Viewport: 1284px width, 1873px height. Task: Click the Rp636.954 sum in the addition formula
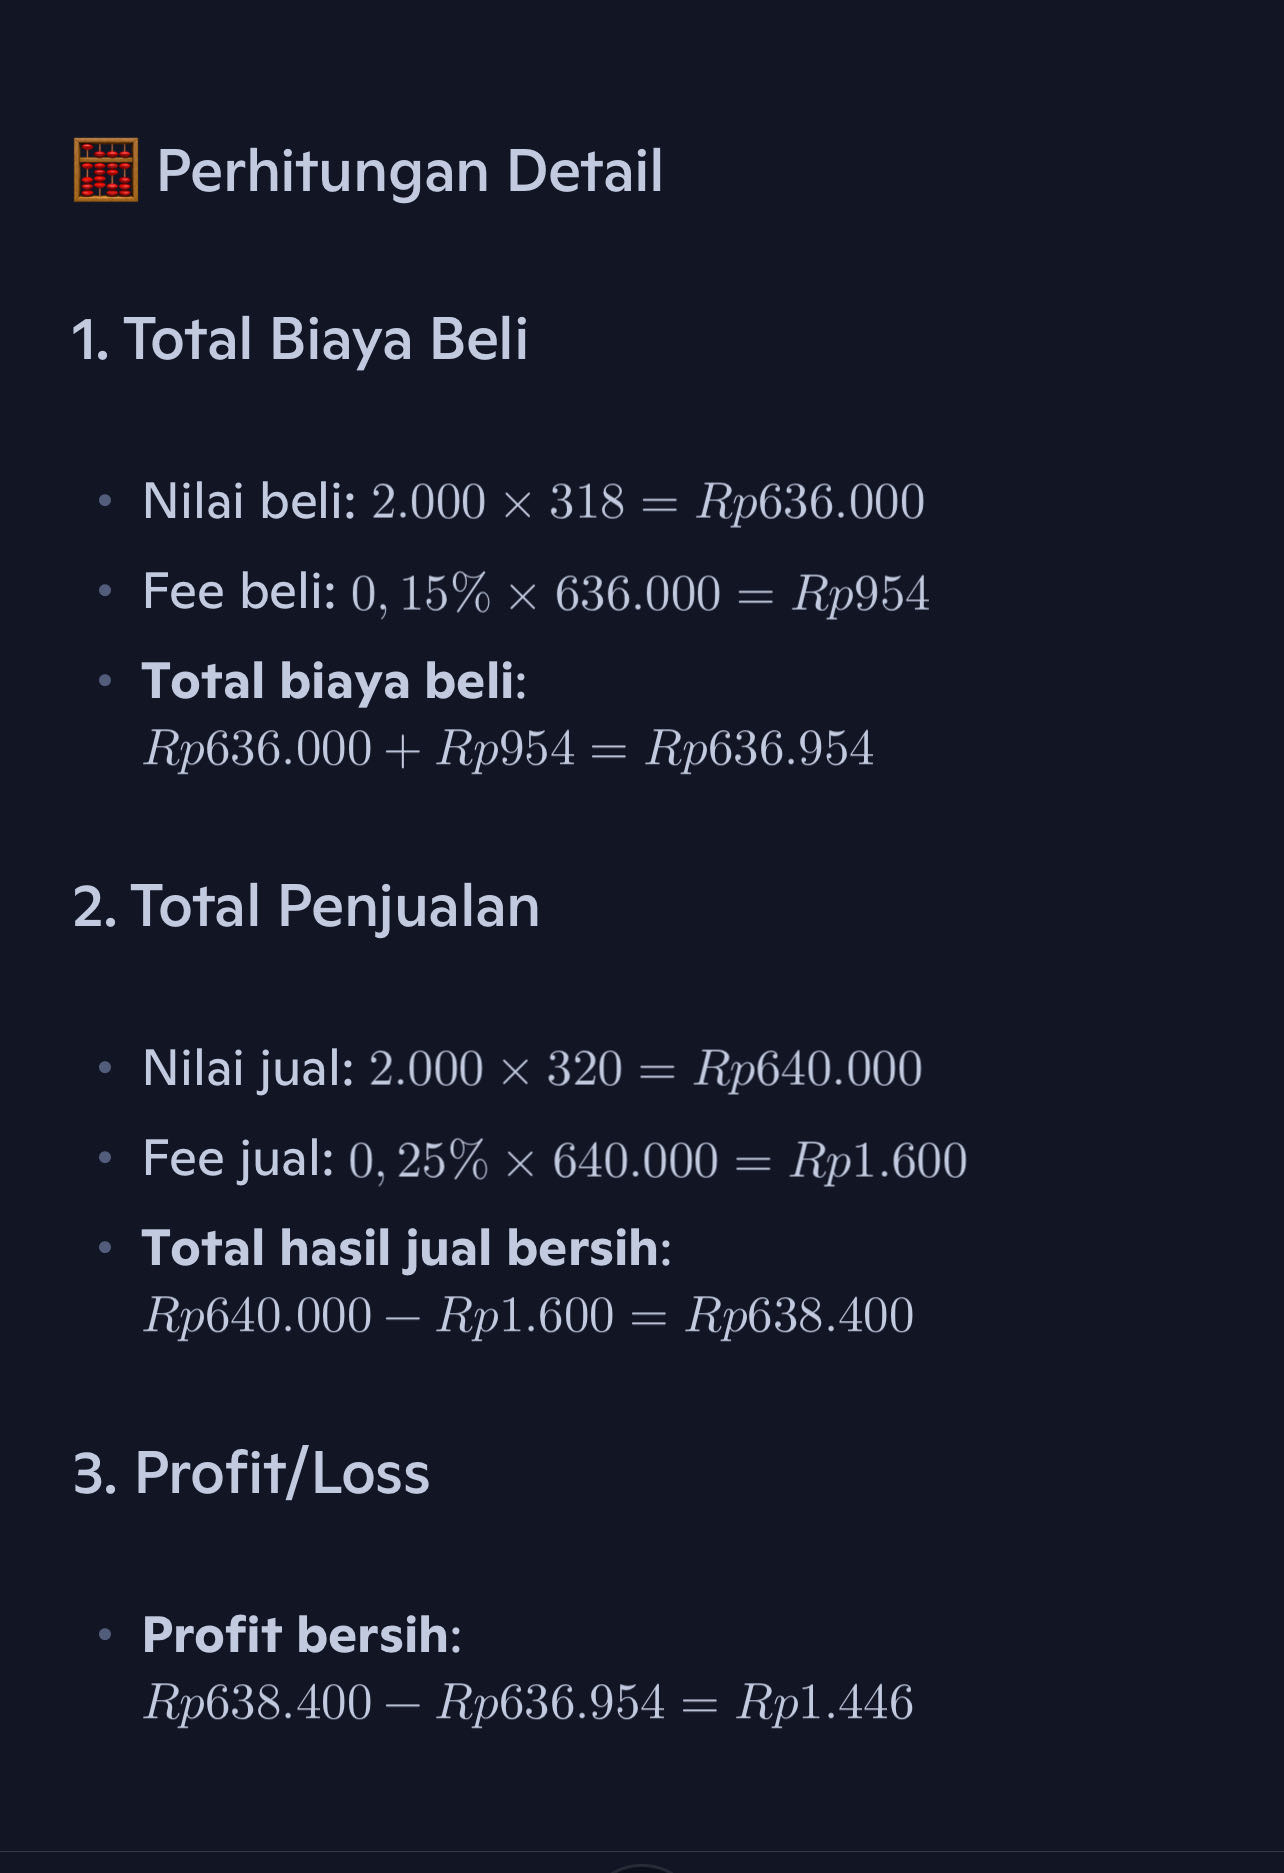click(x=759, y=749)
